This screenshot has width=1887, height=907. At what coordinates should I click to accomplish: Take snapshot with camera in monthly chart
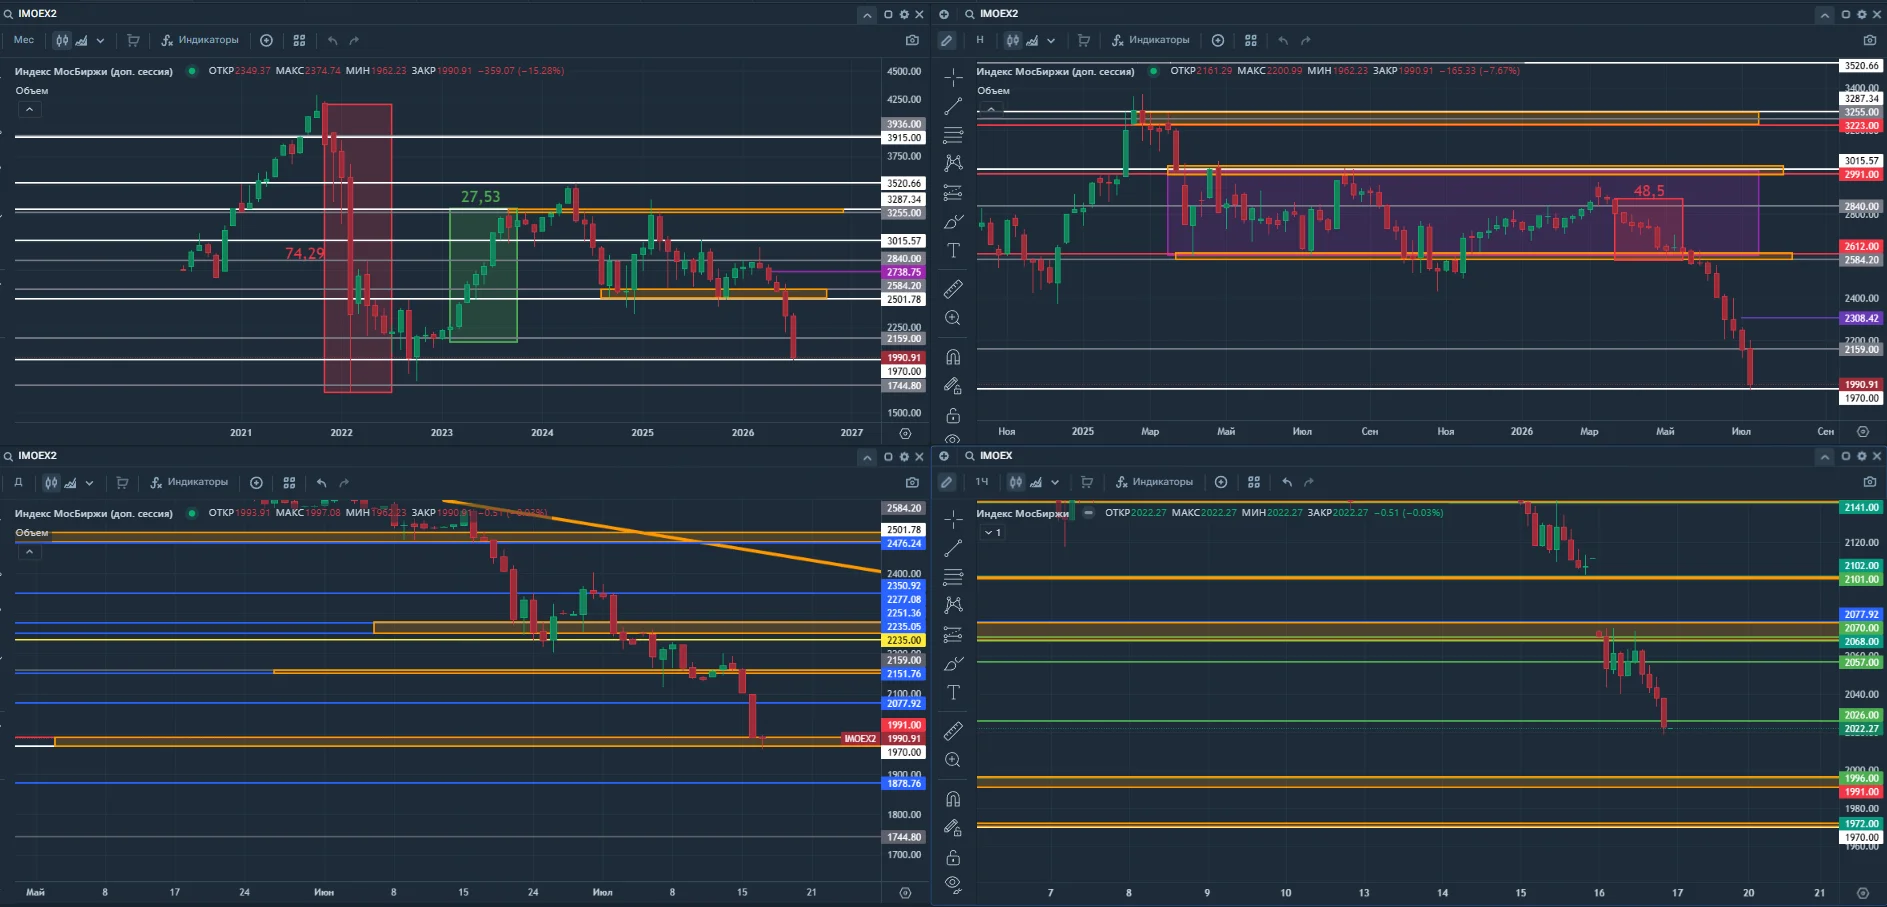(x=912, y=40)
